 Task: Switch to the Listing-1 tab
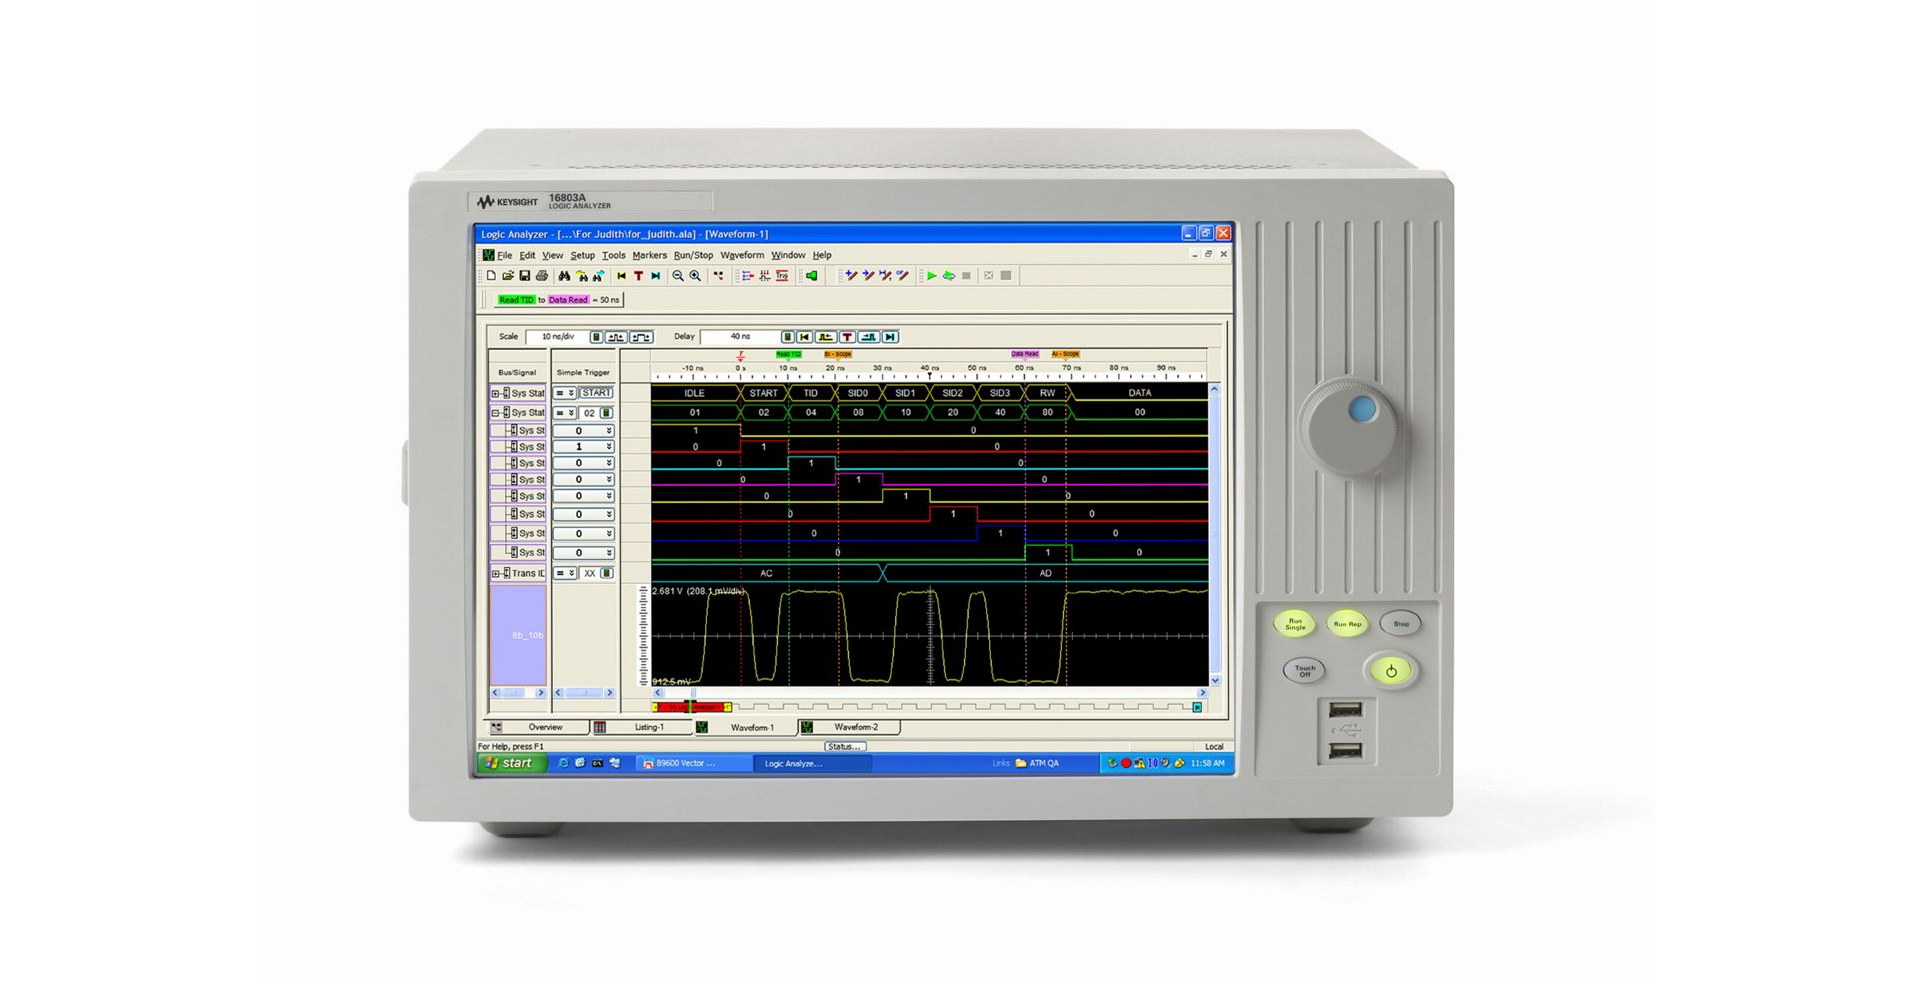[x=648, y=727]
